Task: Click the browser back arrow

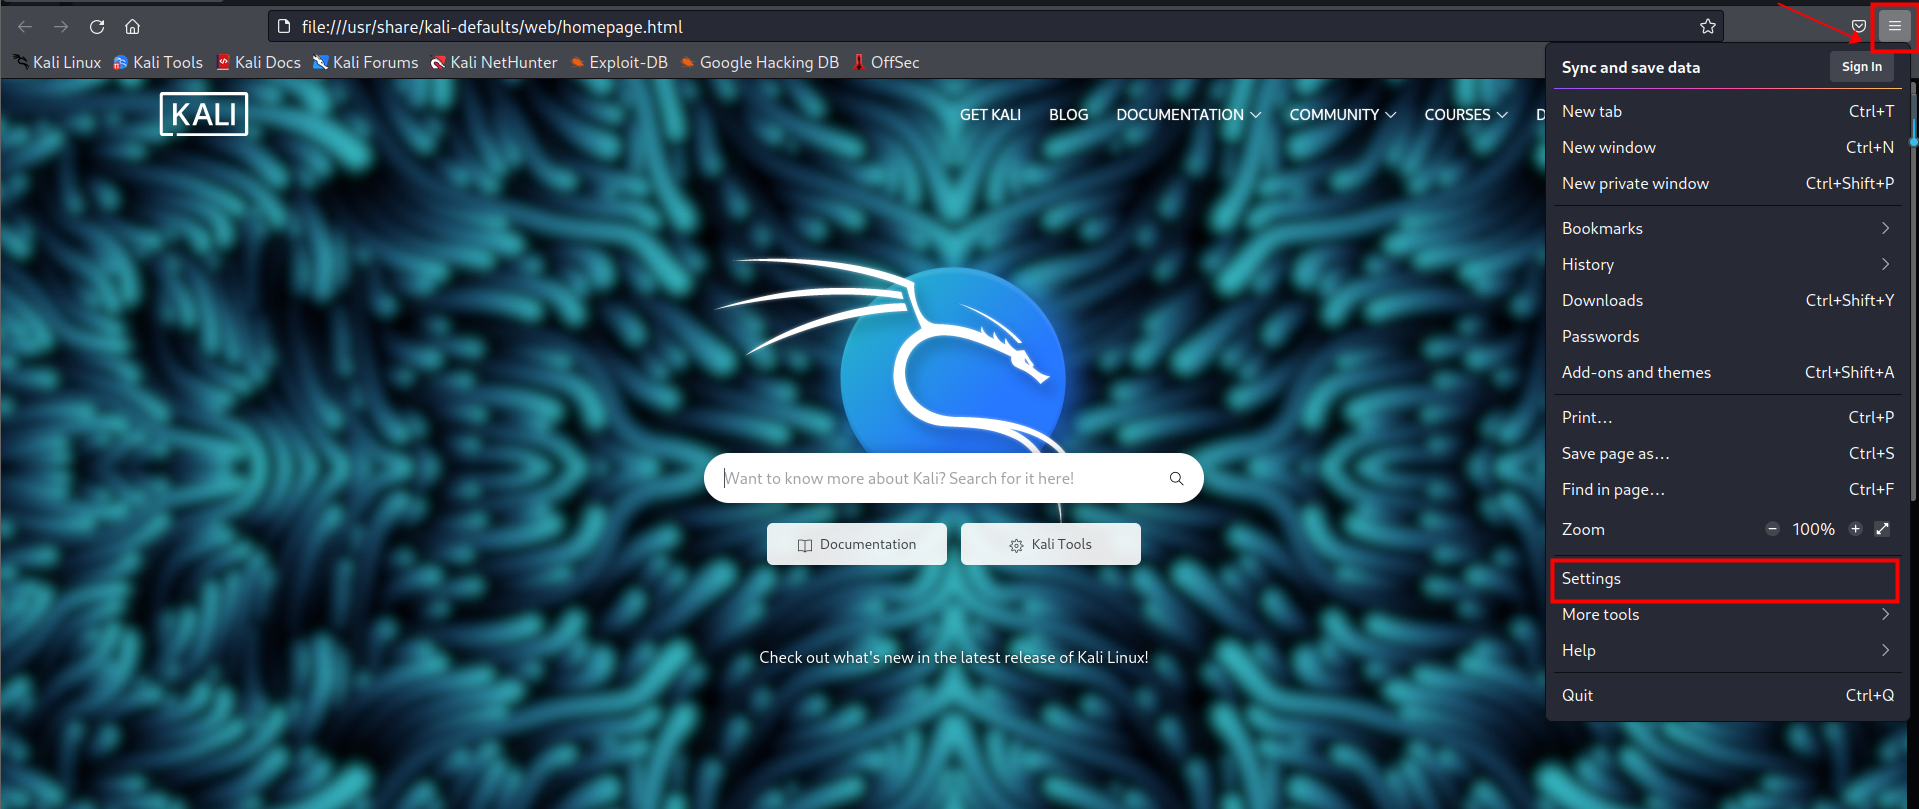Action: [25, 27]
